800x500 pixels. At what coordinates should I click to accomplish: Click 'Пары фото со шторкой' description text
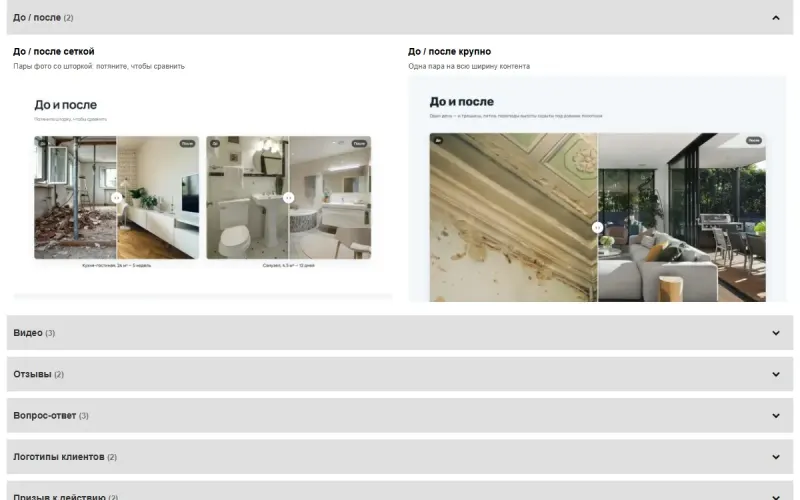[x=99, y=66]
